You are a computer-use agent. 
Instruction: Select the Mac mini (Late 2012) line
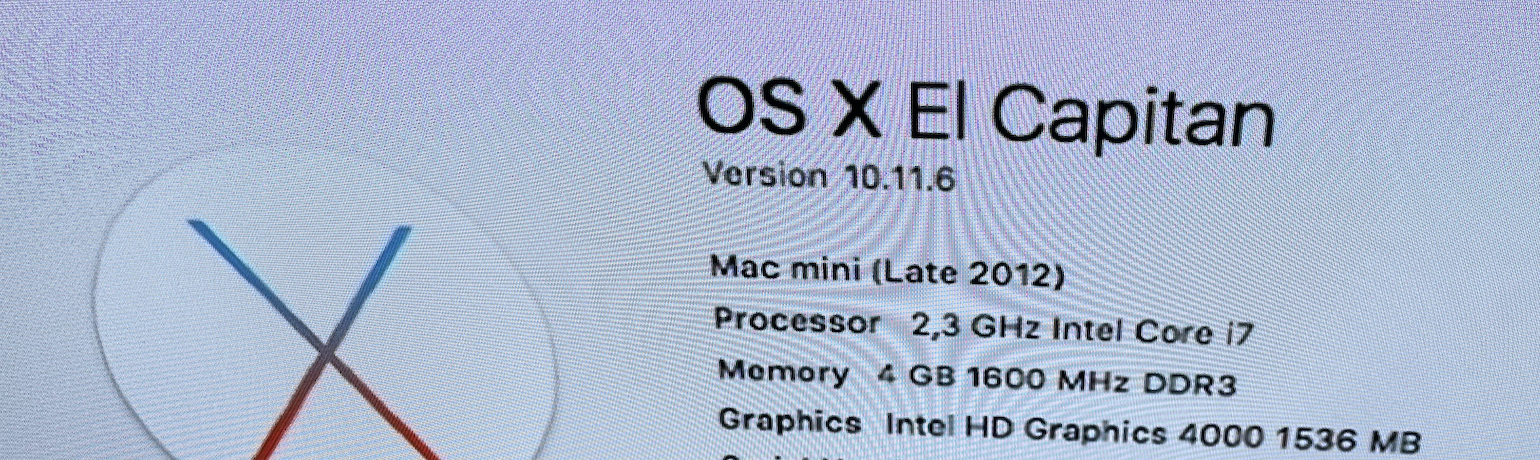tap(886, 272)
